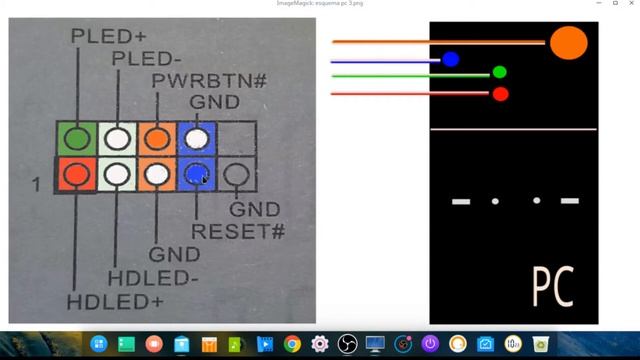
Task: Open the blue movie player icon
Action: pyautogui.click(x=264, y=344)
